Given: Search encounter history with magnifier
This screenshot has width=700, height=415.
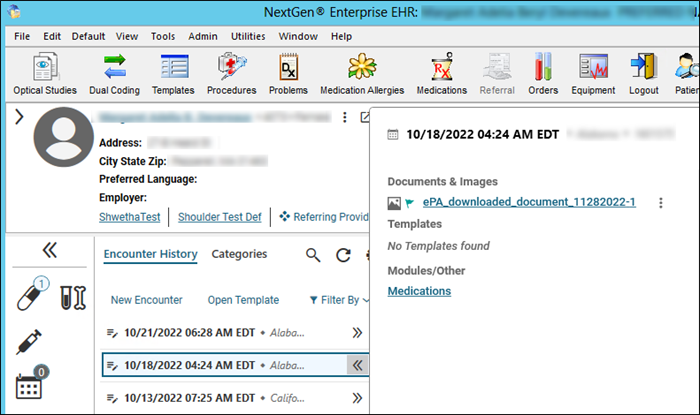Looking at the screenshot, I should point(313,255).
